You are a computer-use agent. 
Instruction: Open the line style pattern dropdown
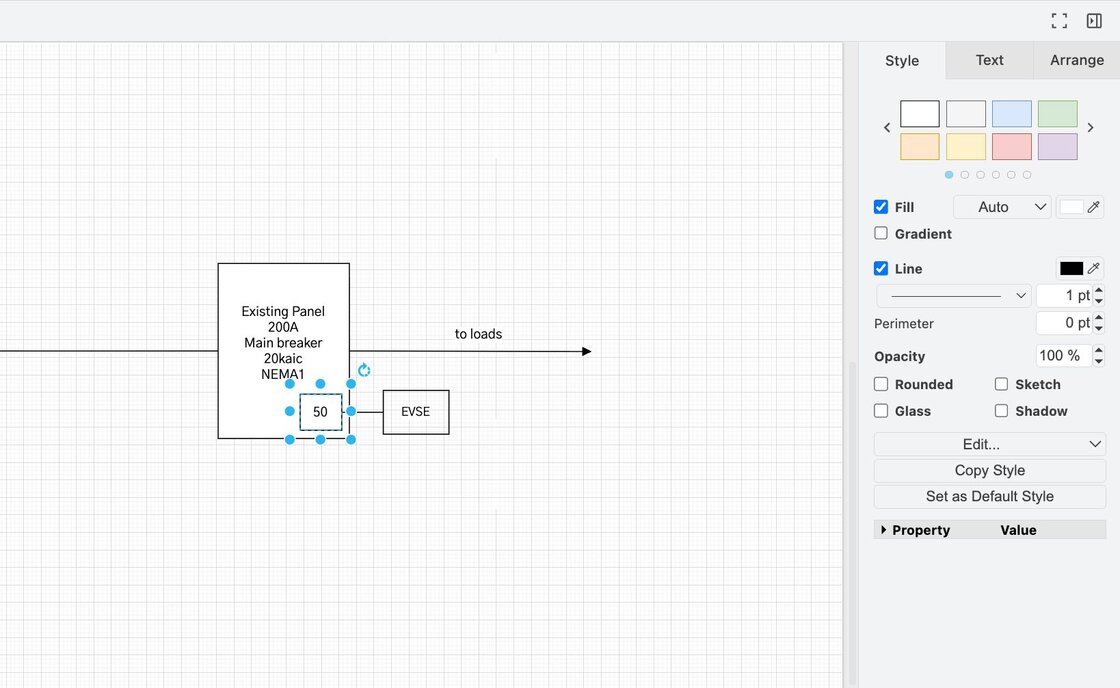(953, 296)
